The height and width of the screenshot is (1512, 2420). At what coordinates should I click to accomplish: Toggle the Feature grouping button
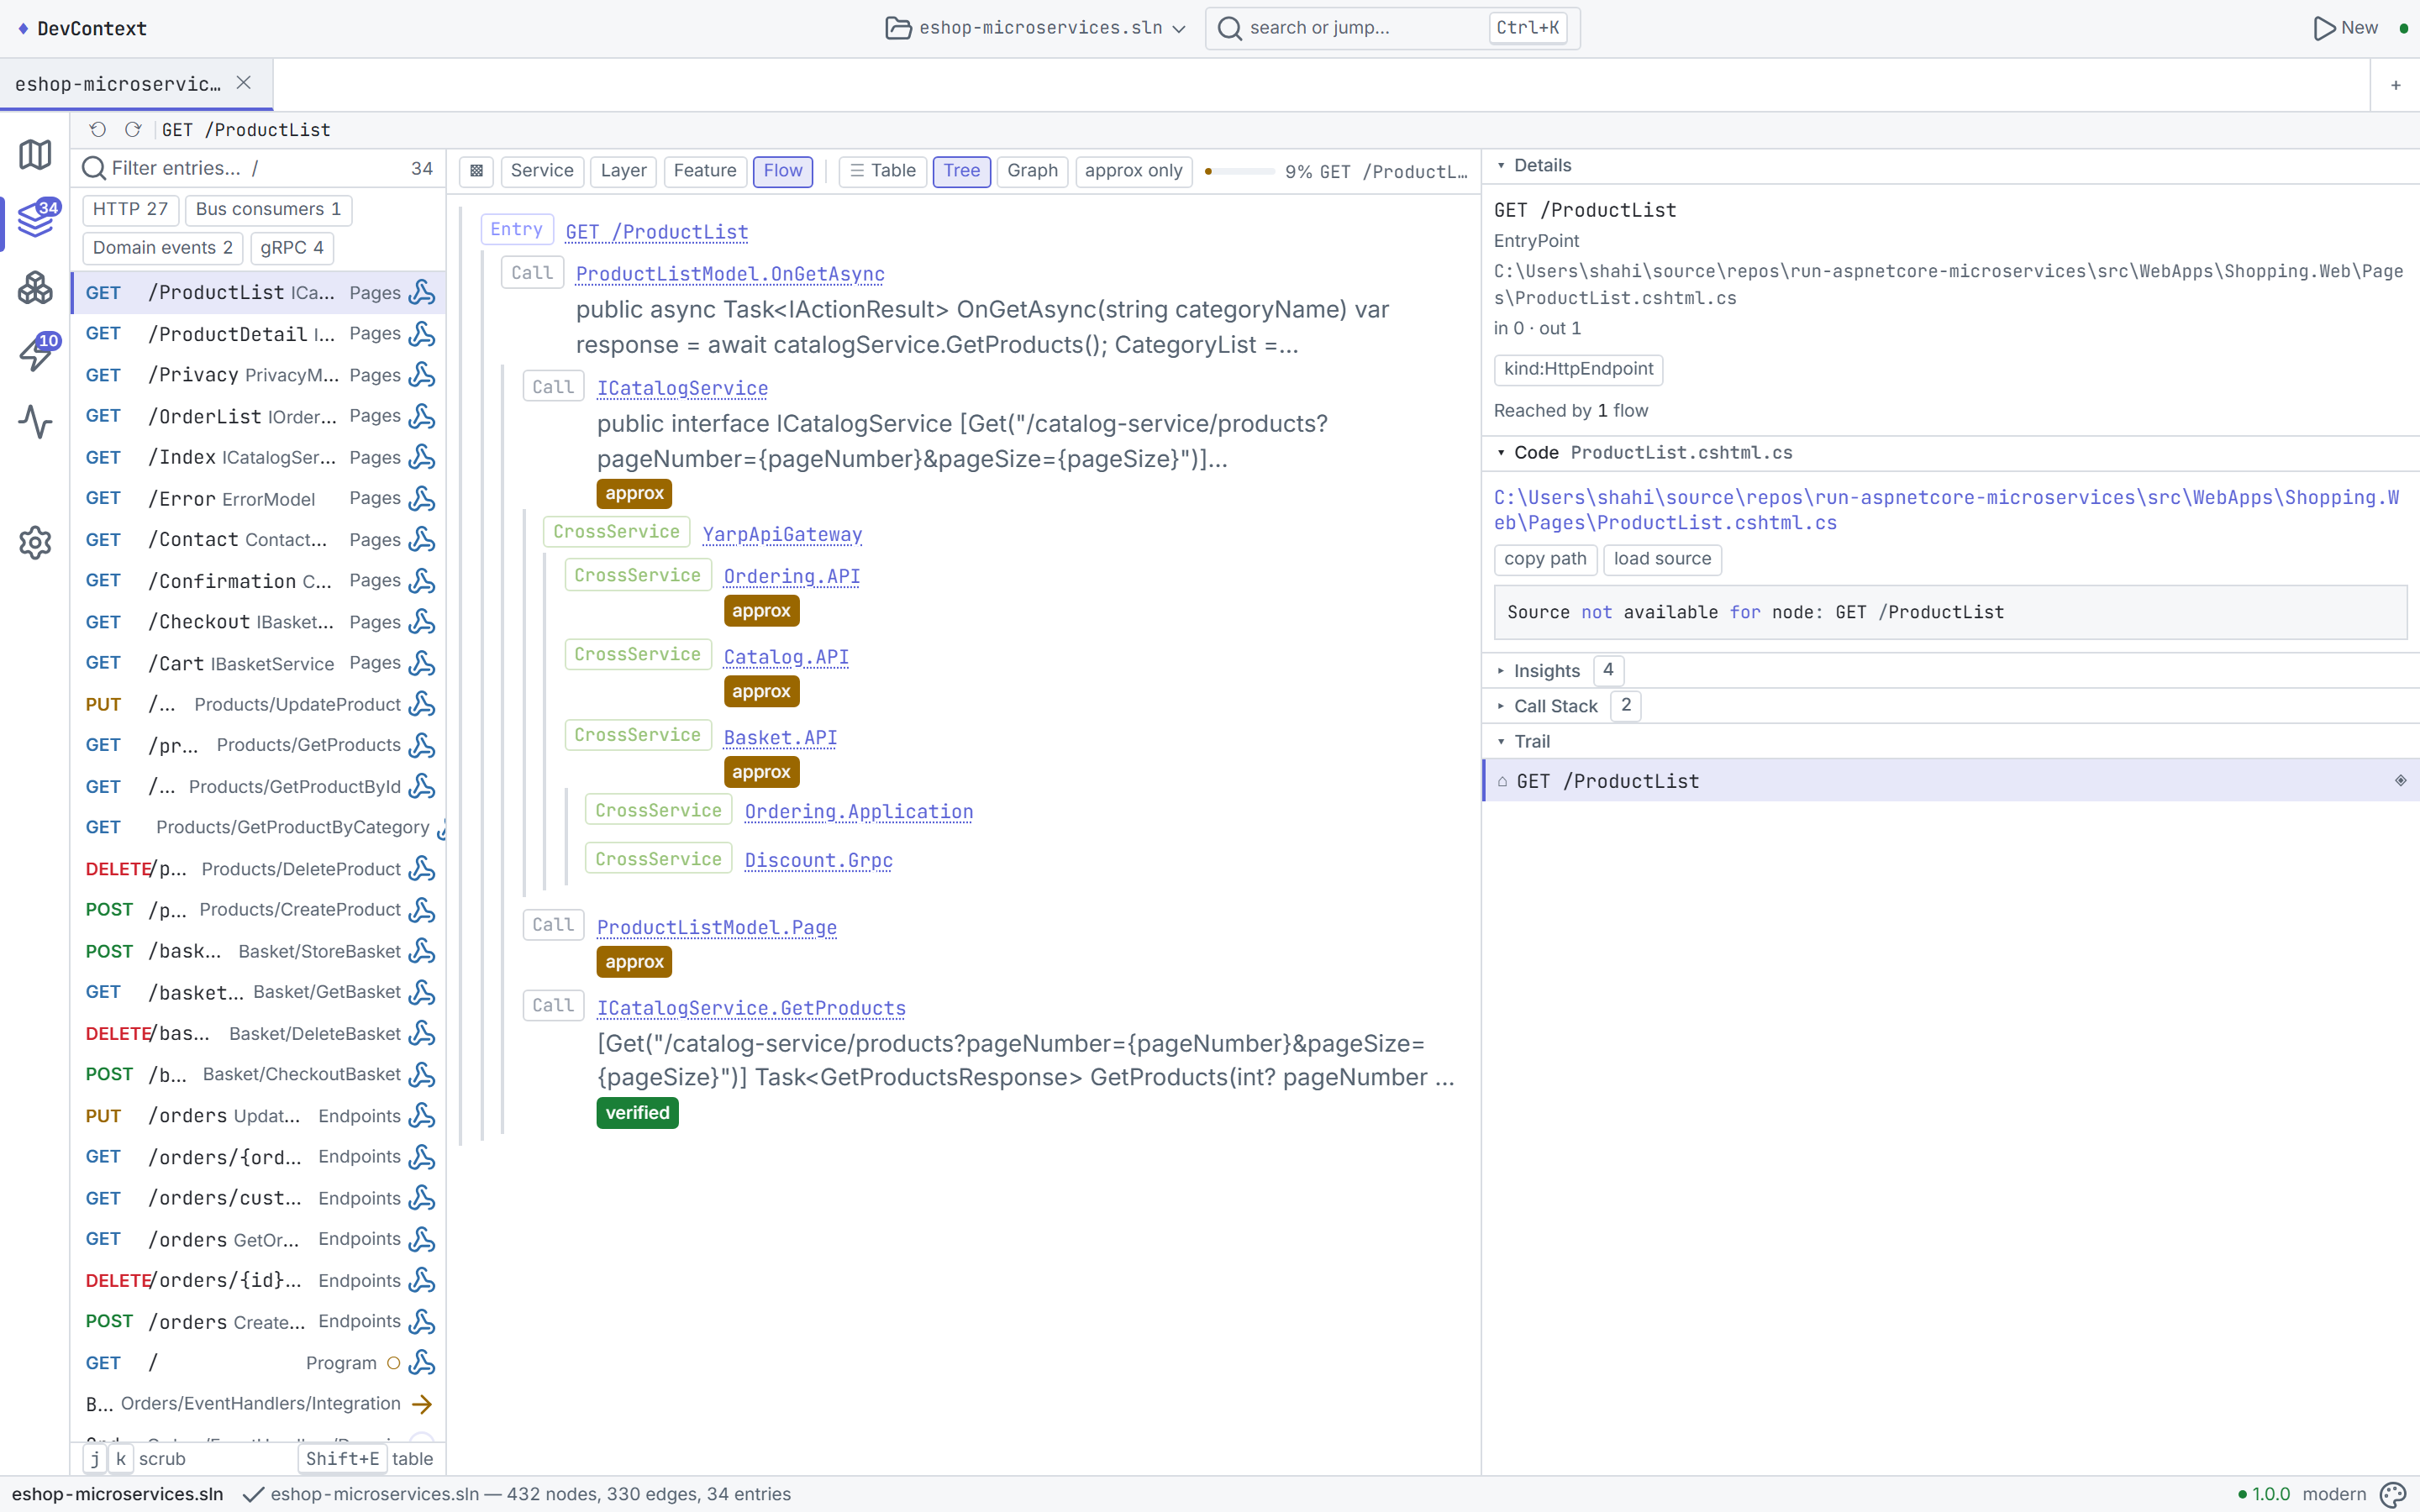coord(705,171)
